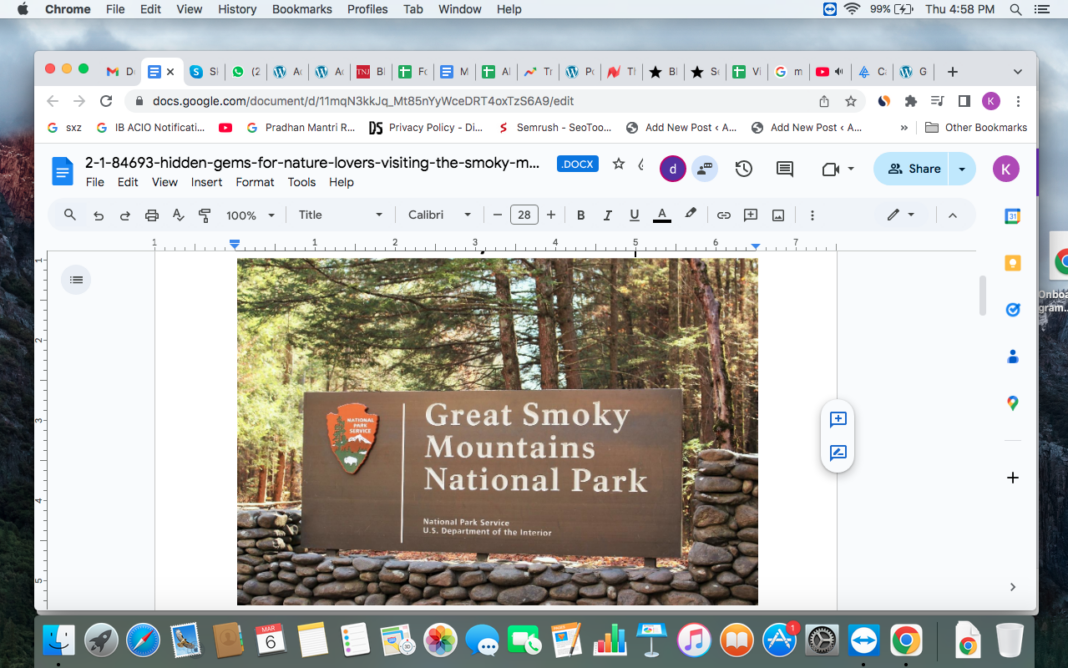Click the print icon in toolbar

[x=152, y=215]
